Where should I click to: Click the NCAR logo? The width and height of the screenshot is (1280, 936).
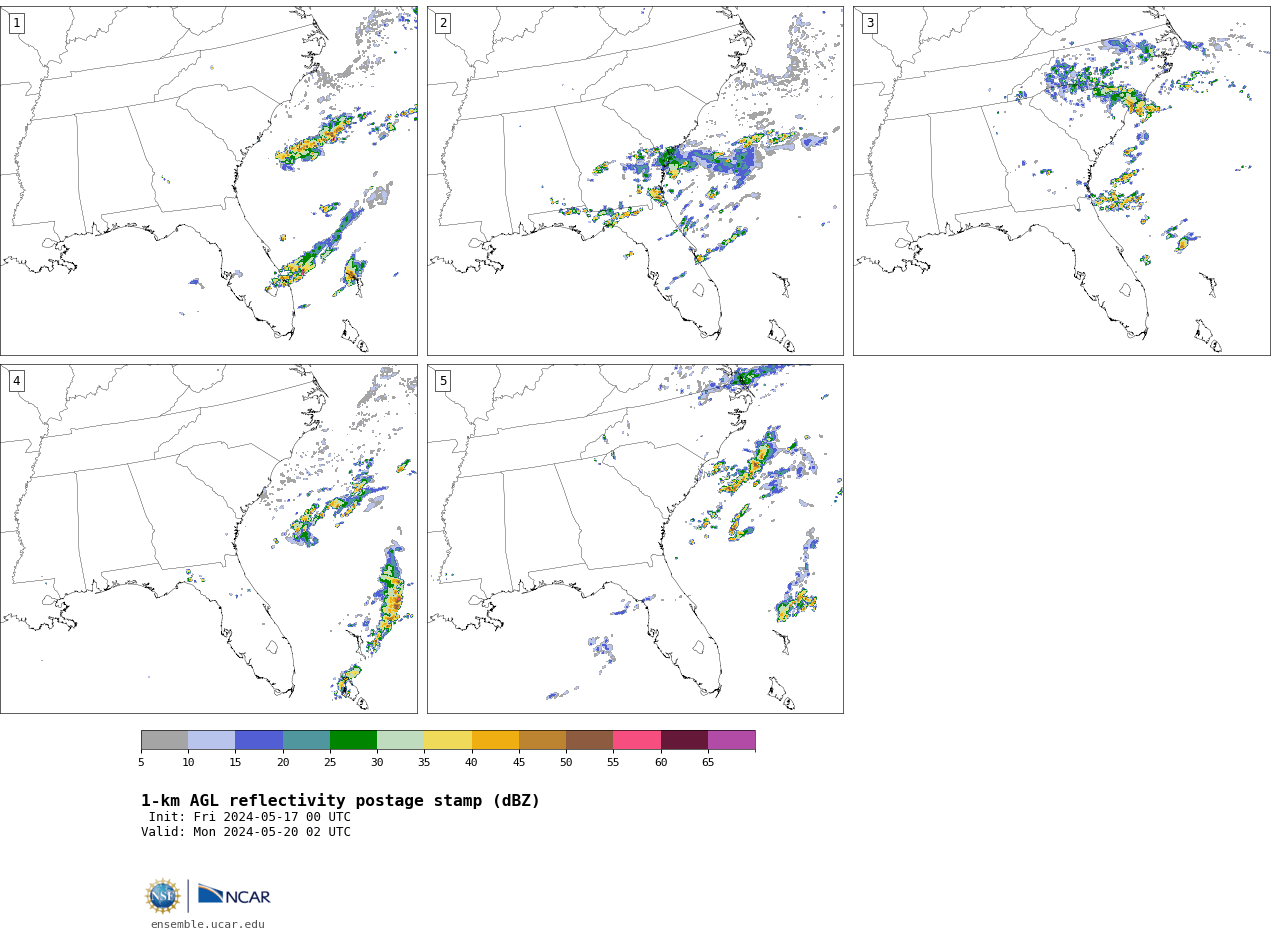click(234, 895)
